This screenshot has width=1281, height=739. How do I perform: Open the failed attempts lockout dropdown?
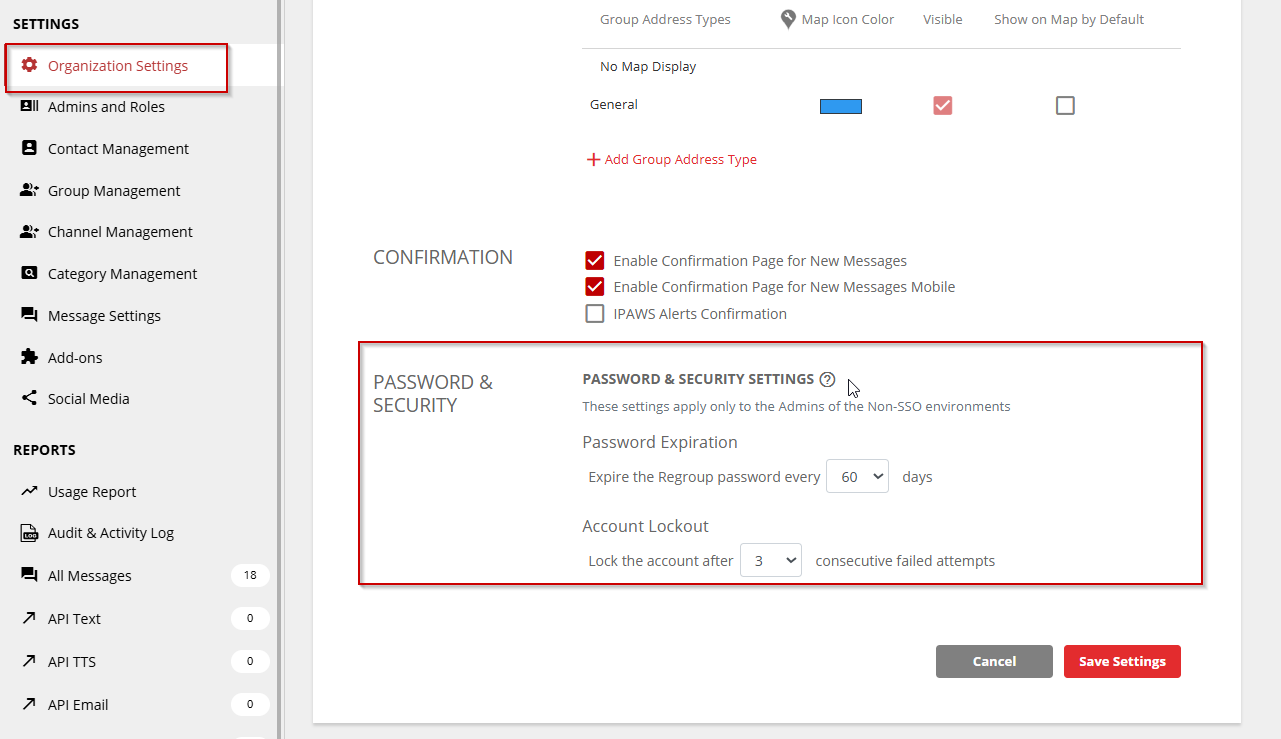[x=771, y=561]
